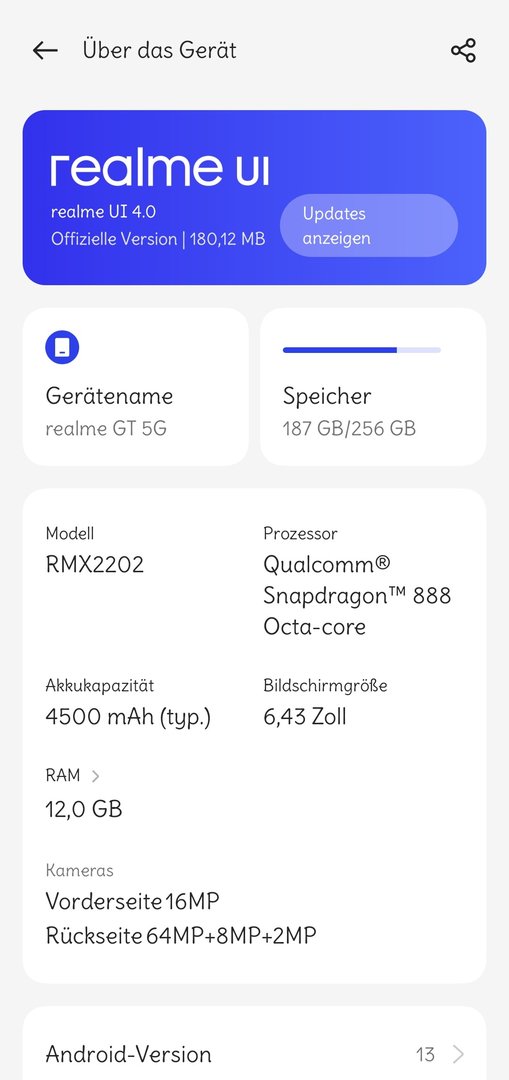
Task: Tap the blue device icon
Action: [x=62, y=348]
